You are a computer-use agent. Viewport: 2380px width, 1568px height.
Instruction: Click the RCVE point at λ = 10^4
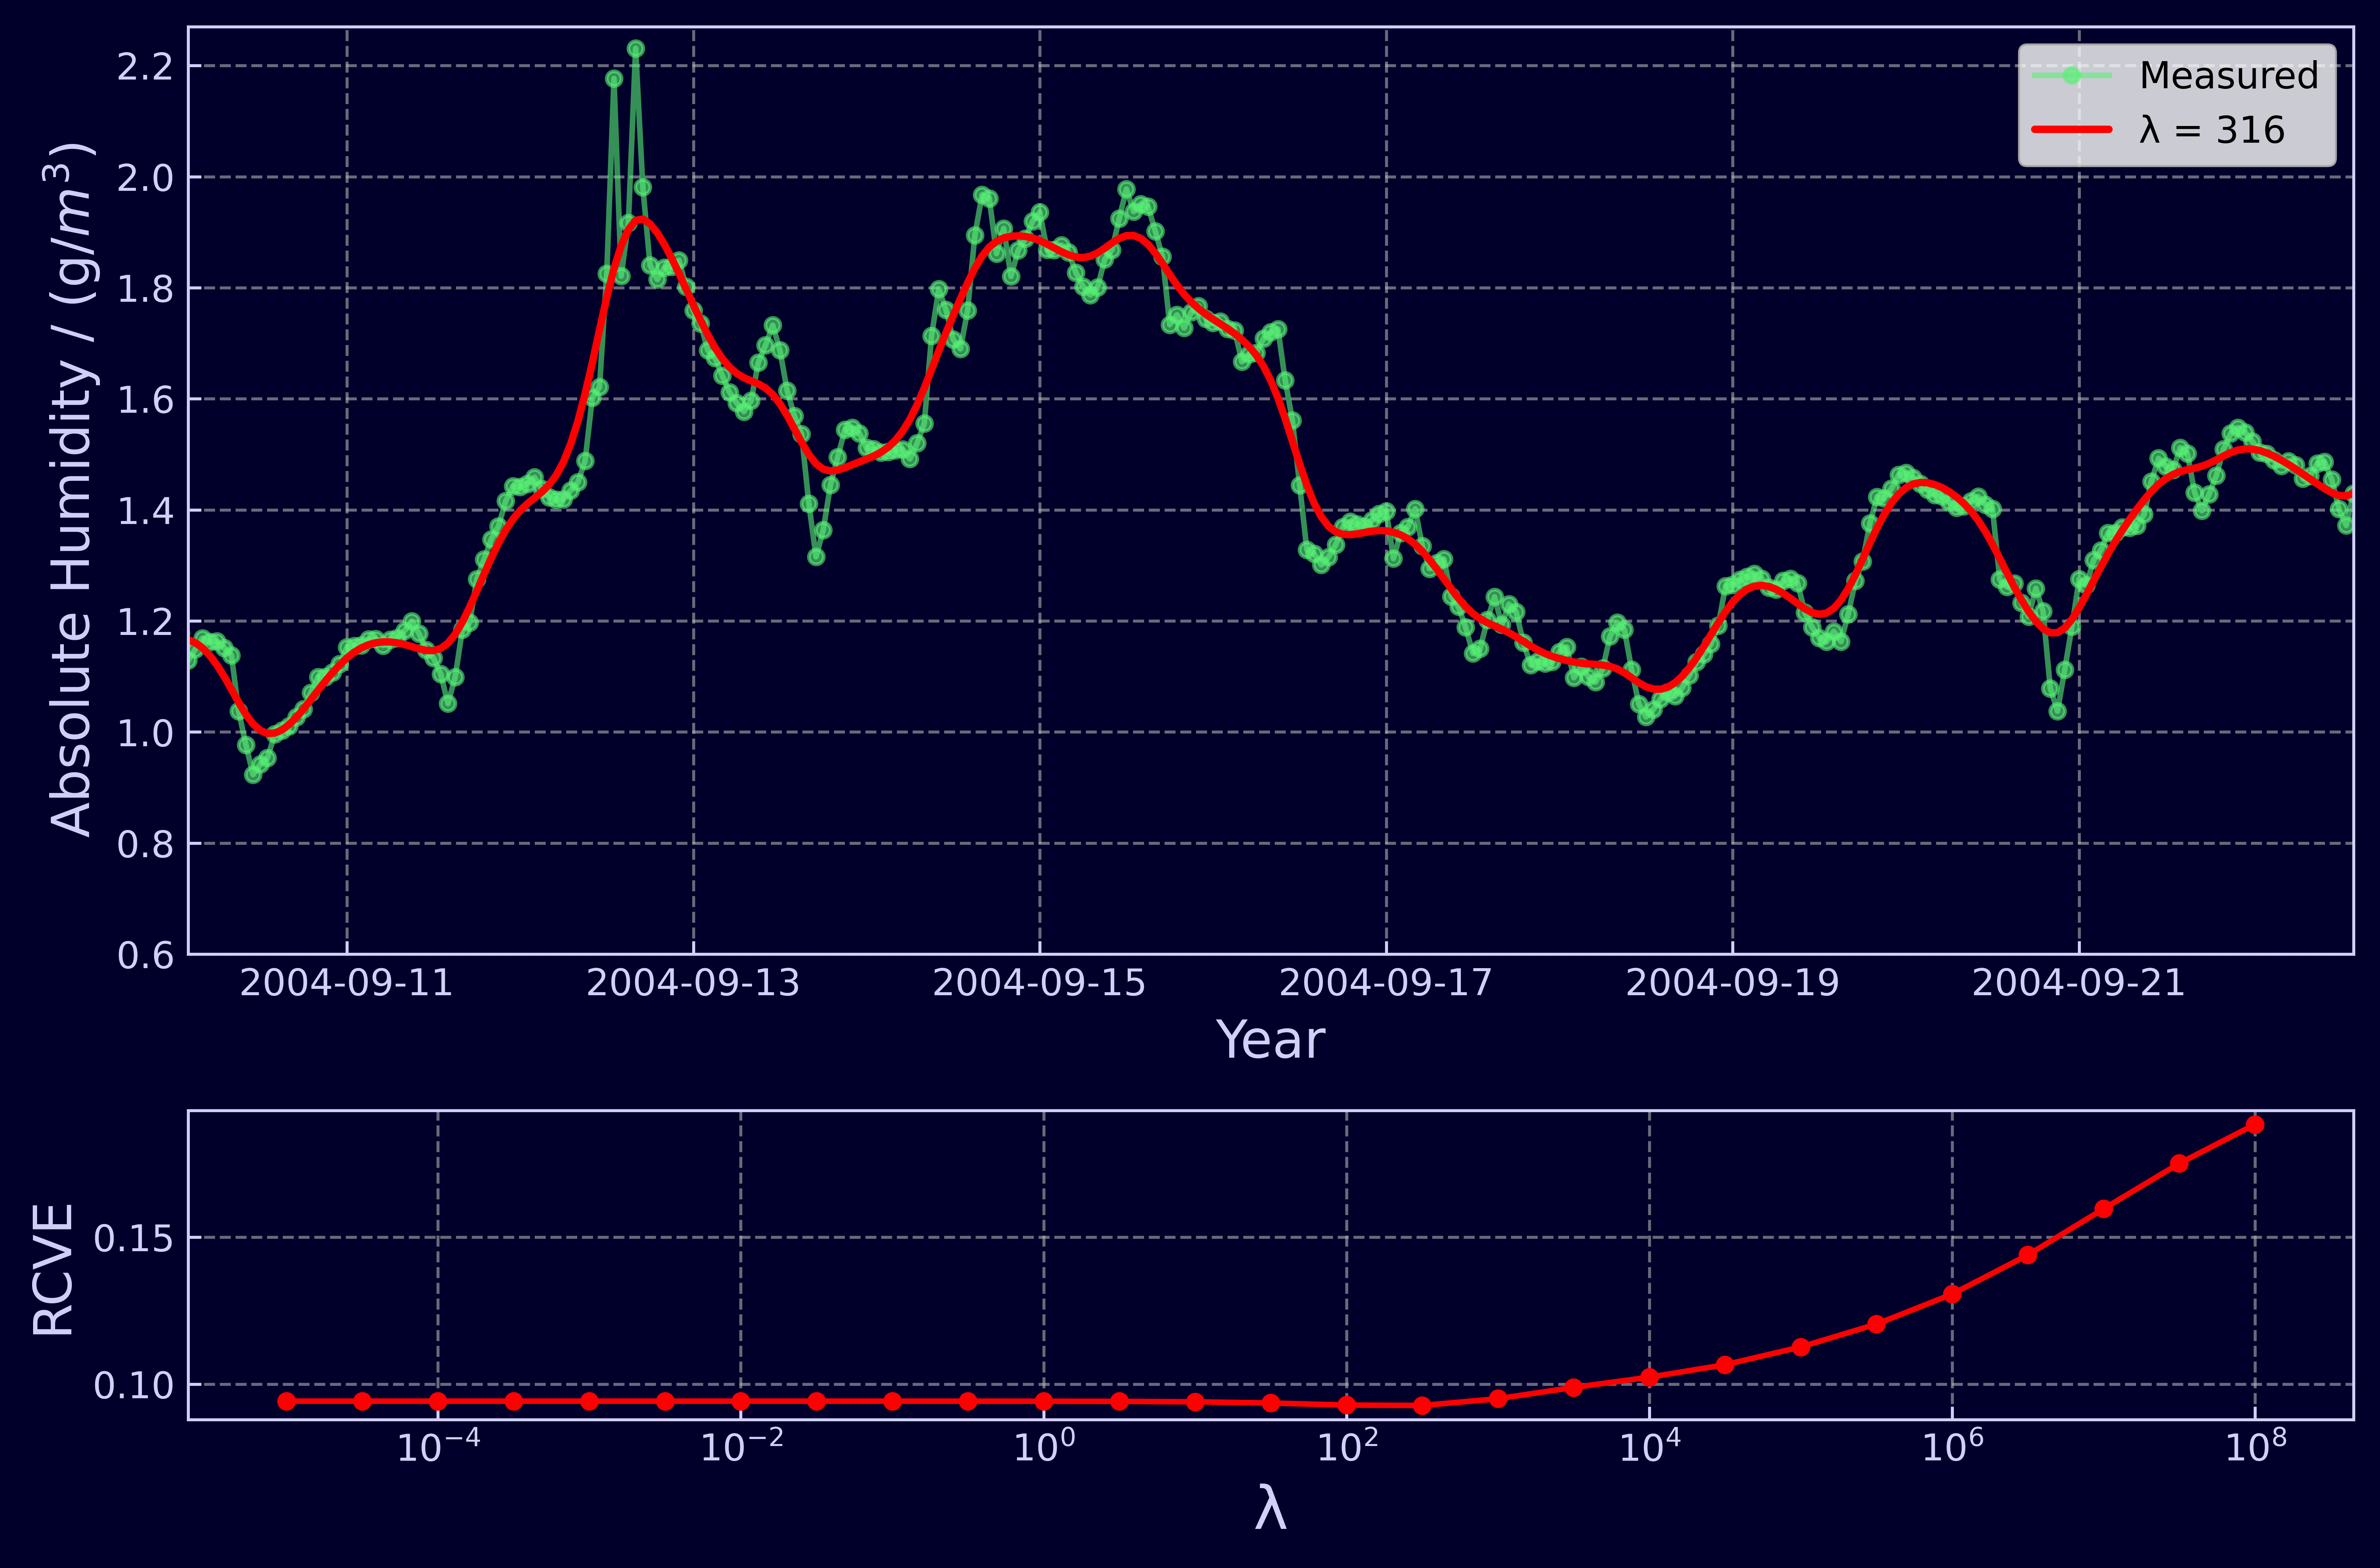tap(1650, 1377)
